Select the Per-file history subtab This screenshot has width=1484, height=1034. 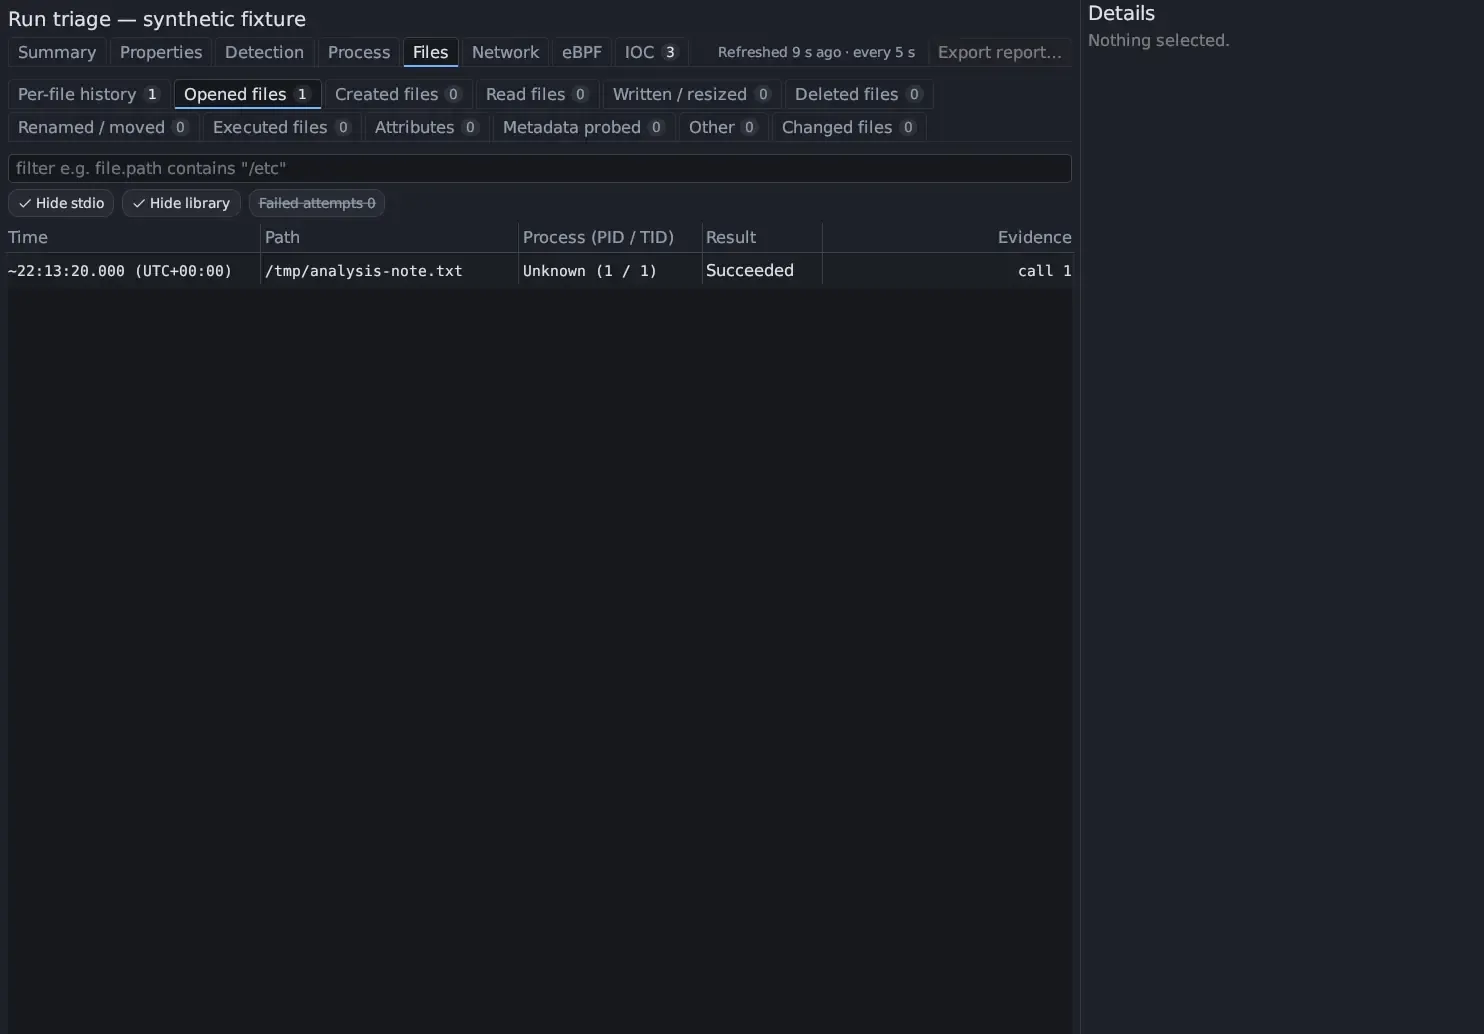(89, 94)
